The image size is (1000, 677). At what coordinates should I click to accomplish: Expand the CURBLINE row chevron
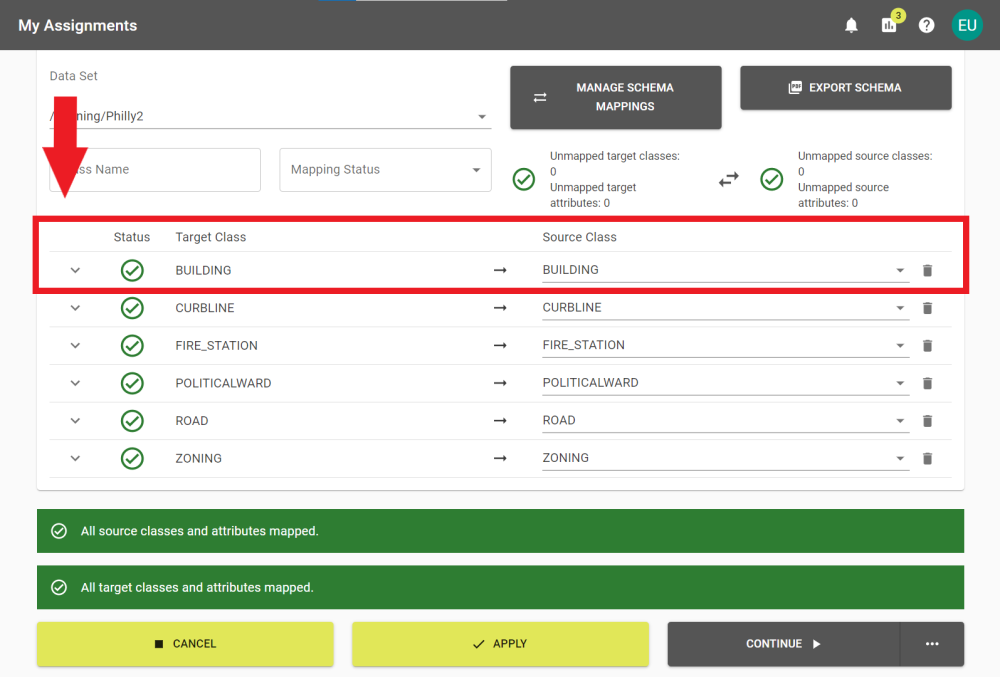click(x=75, y=308)
